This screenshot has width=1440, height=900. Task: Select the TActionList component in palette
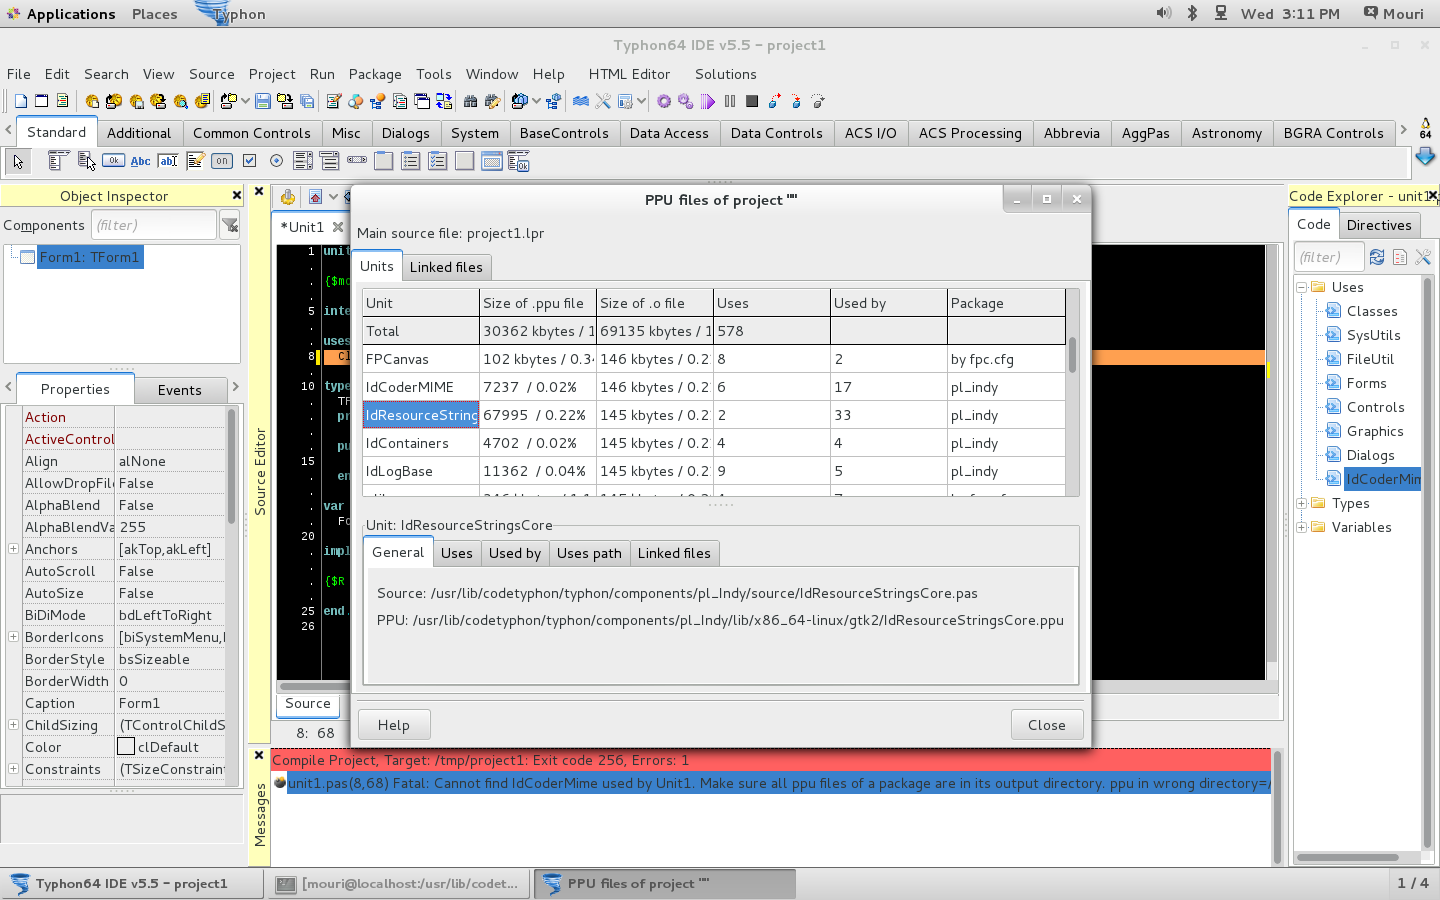[x=518, y=161]
